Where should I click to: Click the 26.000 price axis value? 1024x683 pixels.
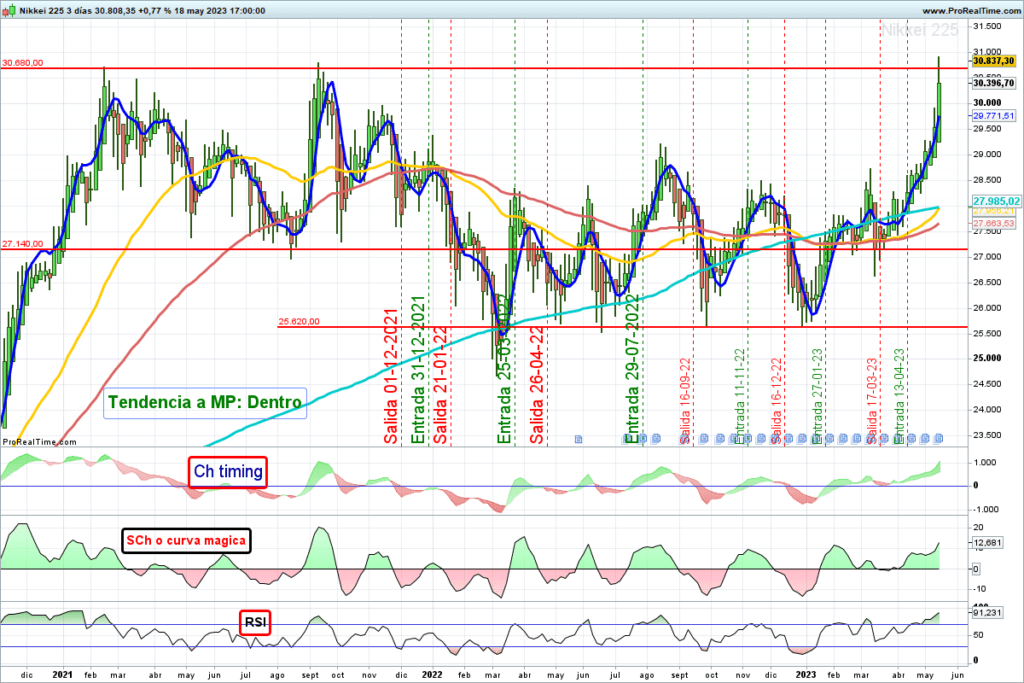tap(987, 308)
